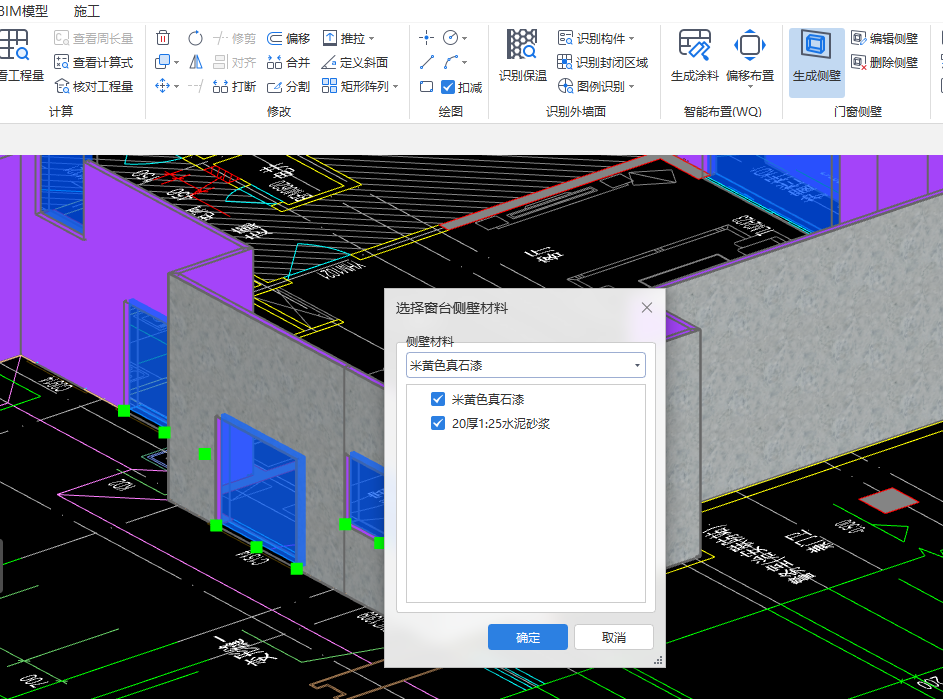This screenshot has width=943, height=699.
Task: Select the 识别保温 tool
Action: 522,46
